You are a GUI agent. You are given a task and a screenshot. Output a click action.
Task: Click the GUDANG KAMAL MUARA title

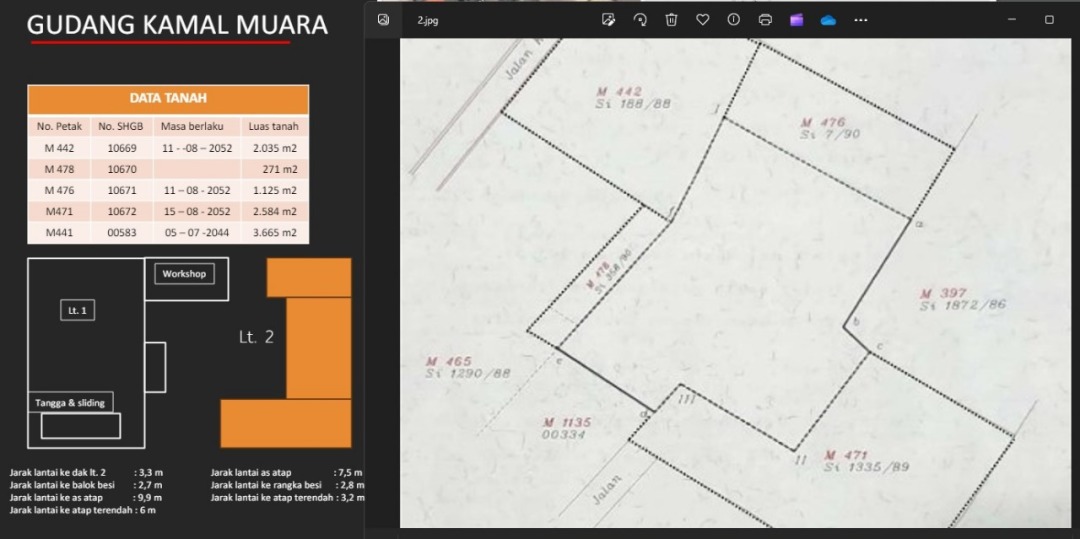point(177,25)
